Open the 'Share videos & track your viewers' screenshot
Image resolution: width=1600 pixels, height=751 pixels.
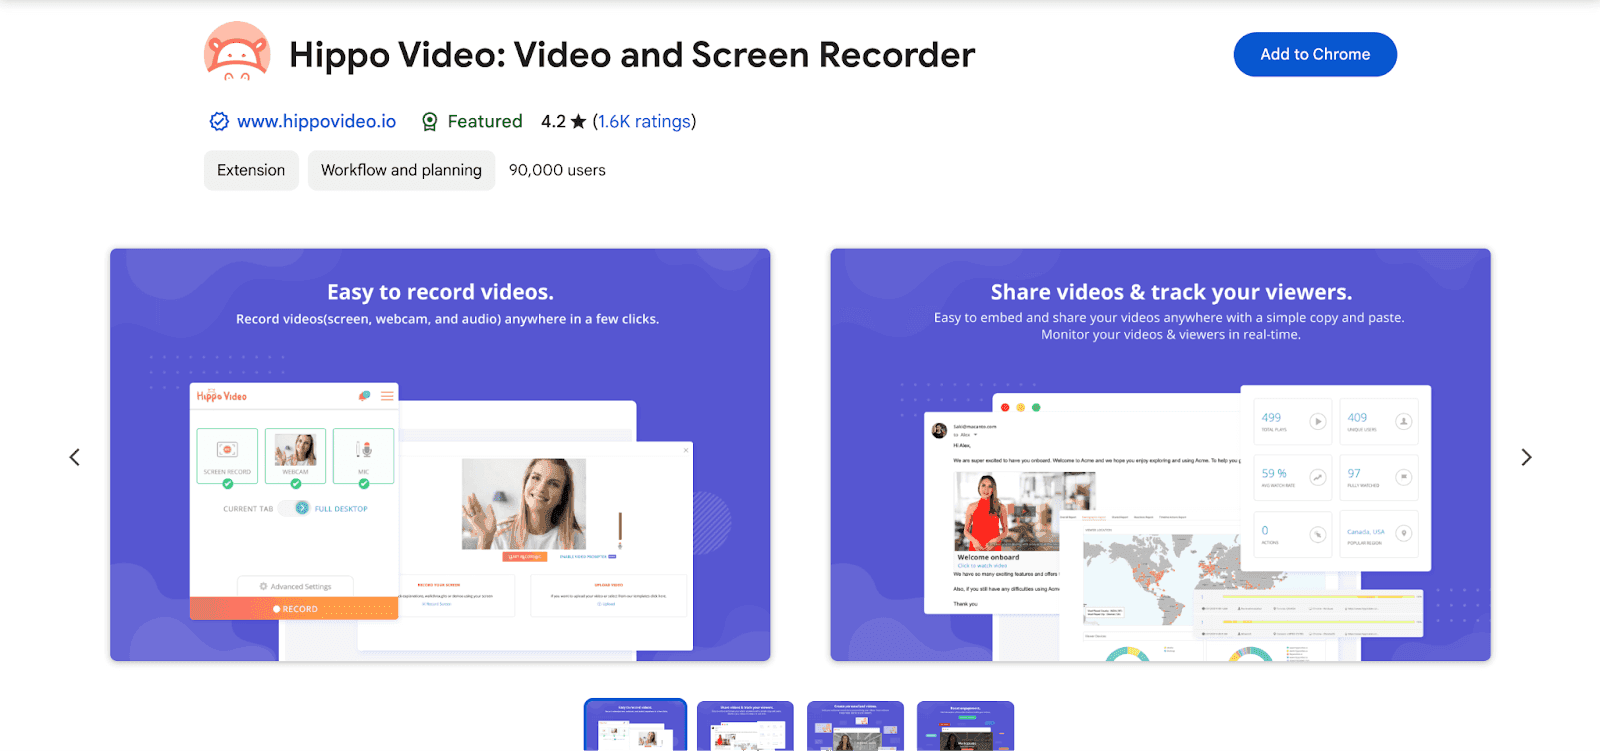1160,455
